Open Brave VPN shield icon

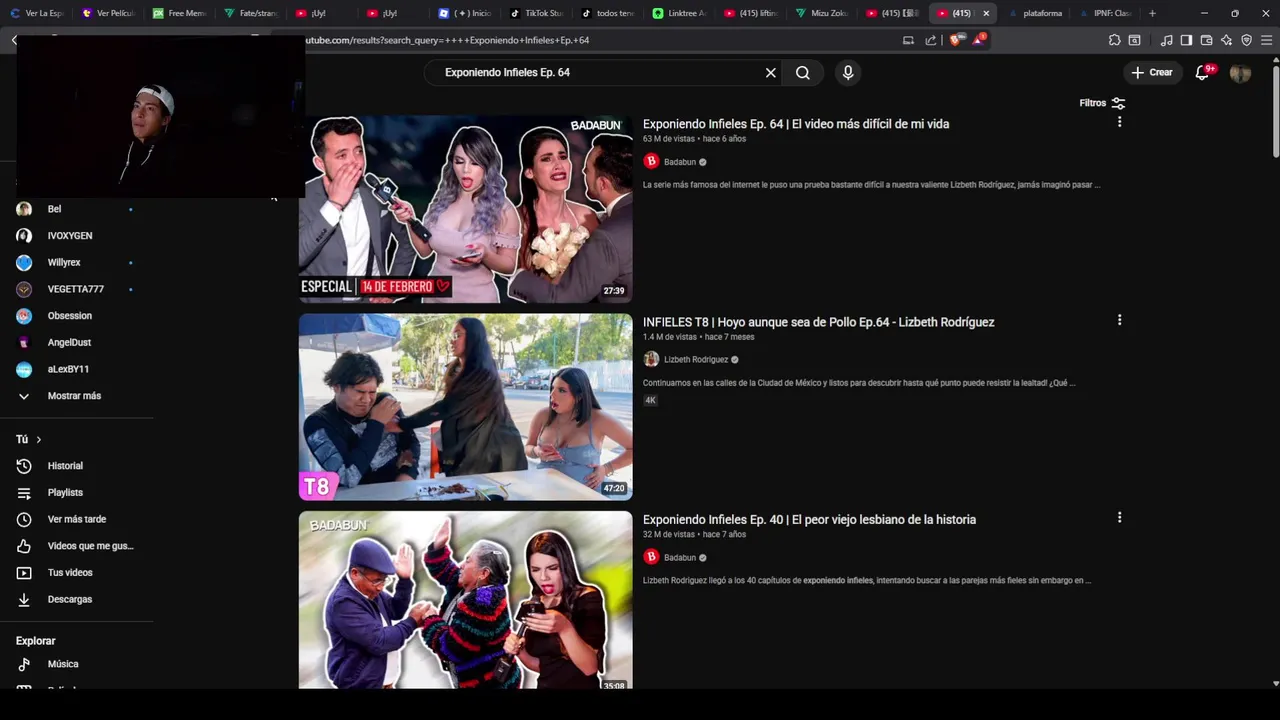1246,40
